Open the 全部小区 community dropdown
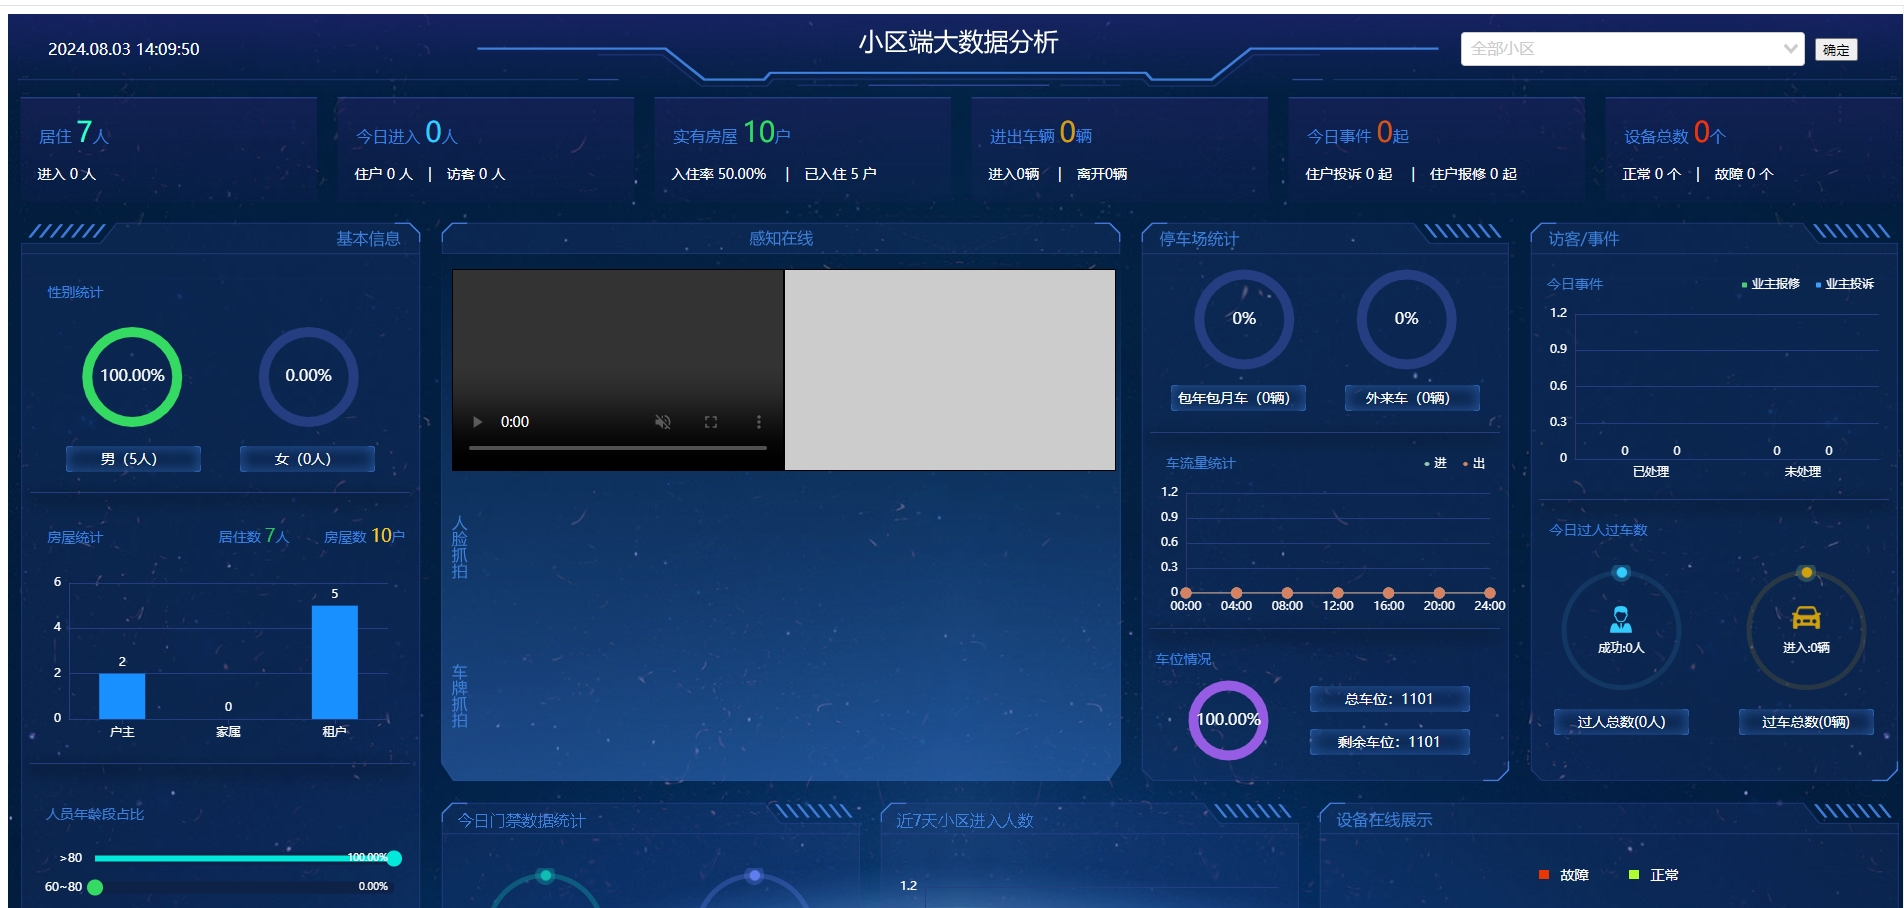The image size is (1904, 908). click(1632, 49)
